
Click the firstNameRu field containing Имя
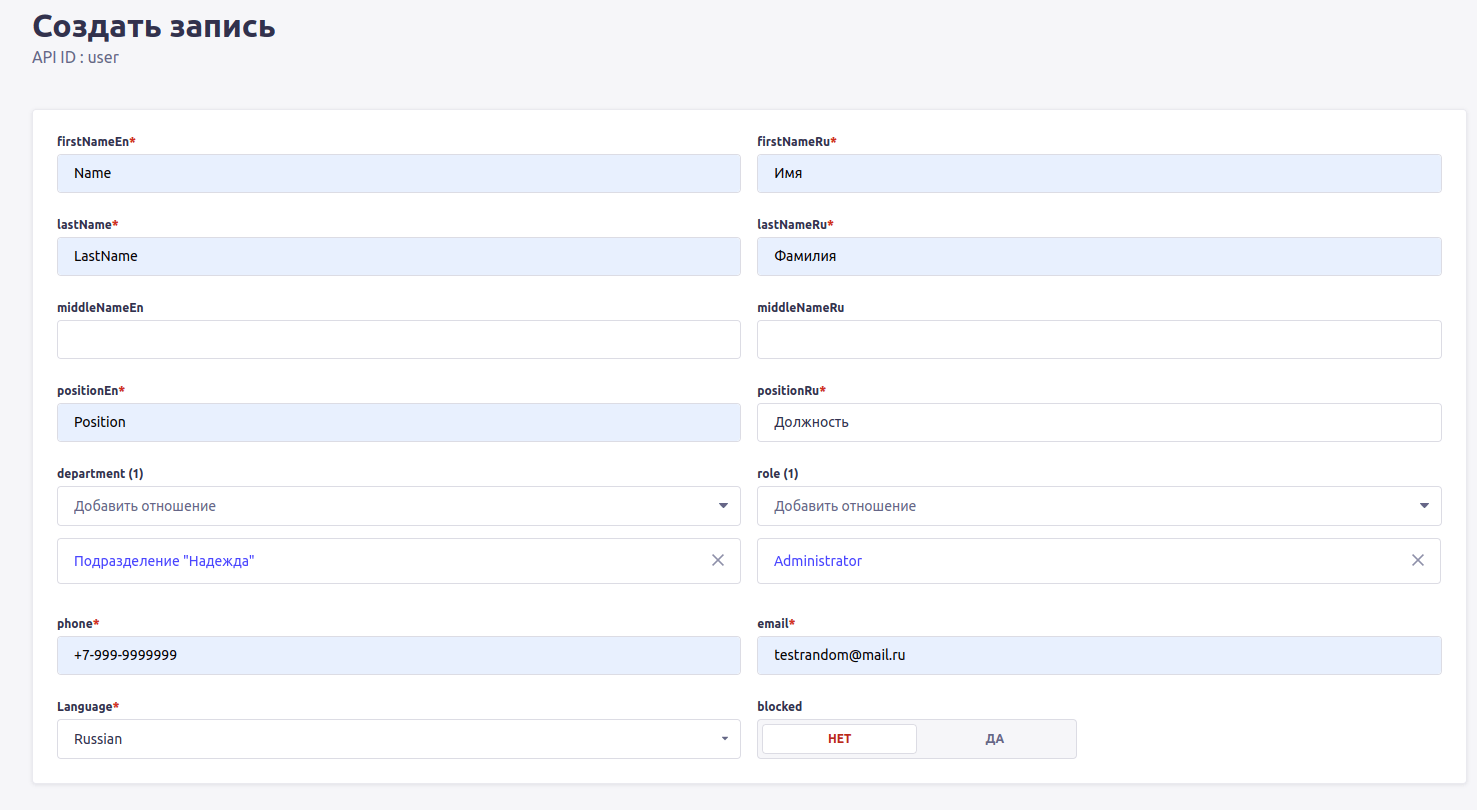point(1098,173)
